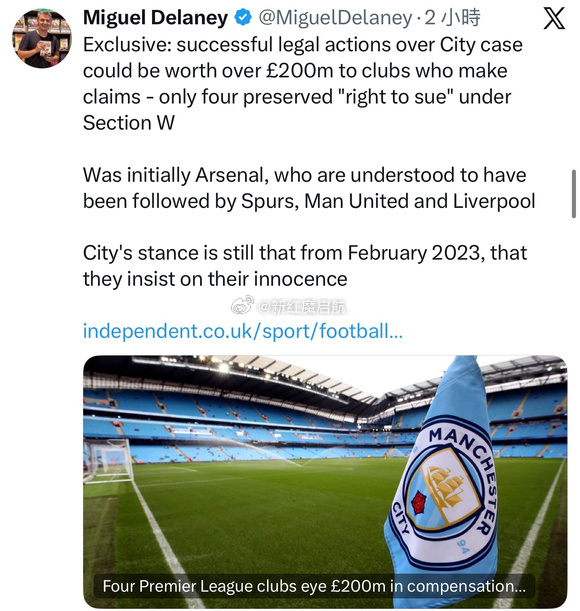Click the Exclusive legal actions tweet text
This screenshot has height=611, width=580.
(x=302, y=84)
